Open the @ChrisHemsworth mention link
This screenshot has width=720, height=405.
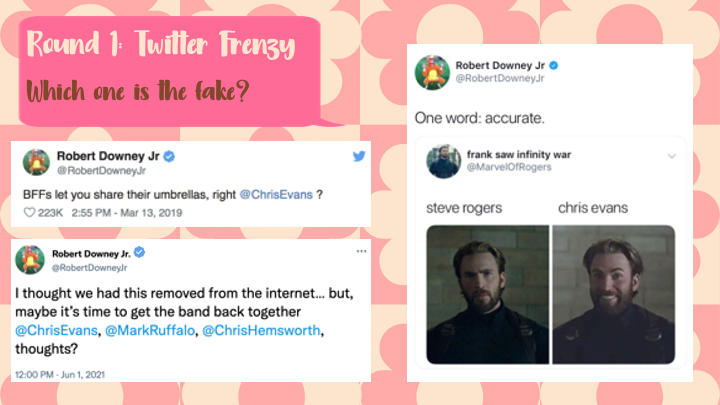click(x=261, y=331)
